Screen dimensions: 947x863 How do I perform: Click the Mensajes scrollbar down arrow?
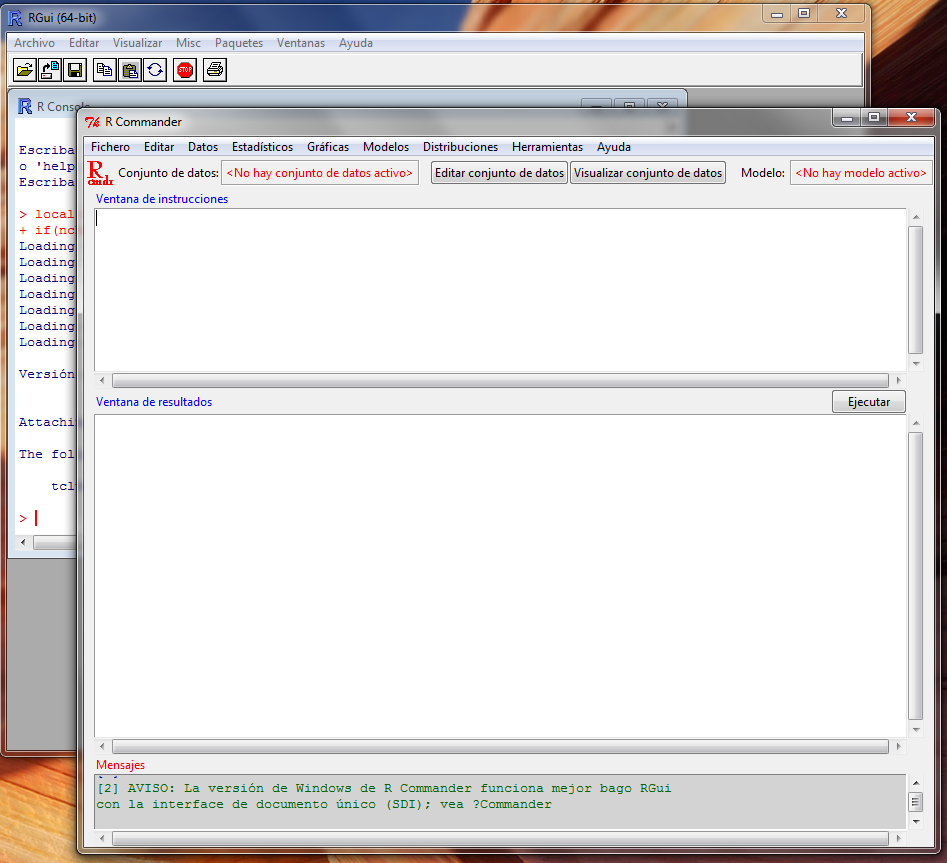coord(915,821)
